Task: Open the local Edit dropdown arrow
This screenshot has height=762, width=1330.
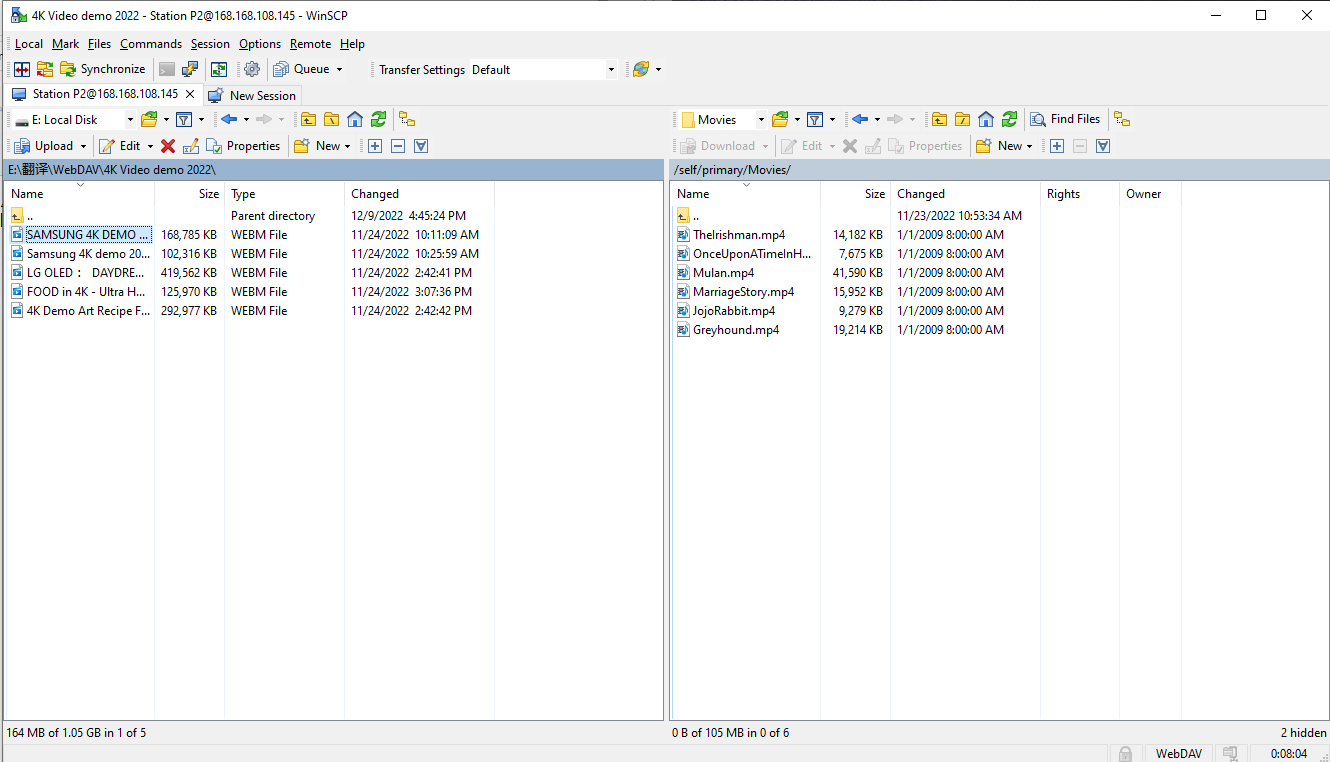Action: 150,146
